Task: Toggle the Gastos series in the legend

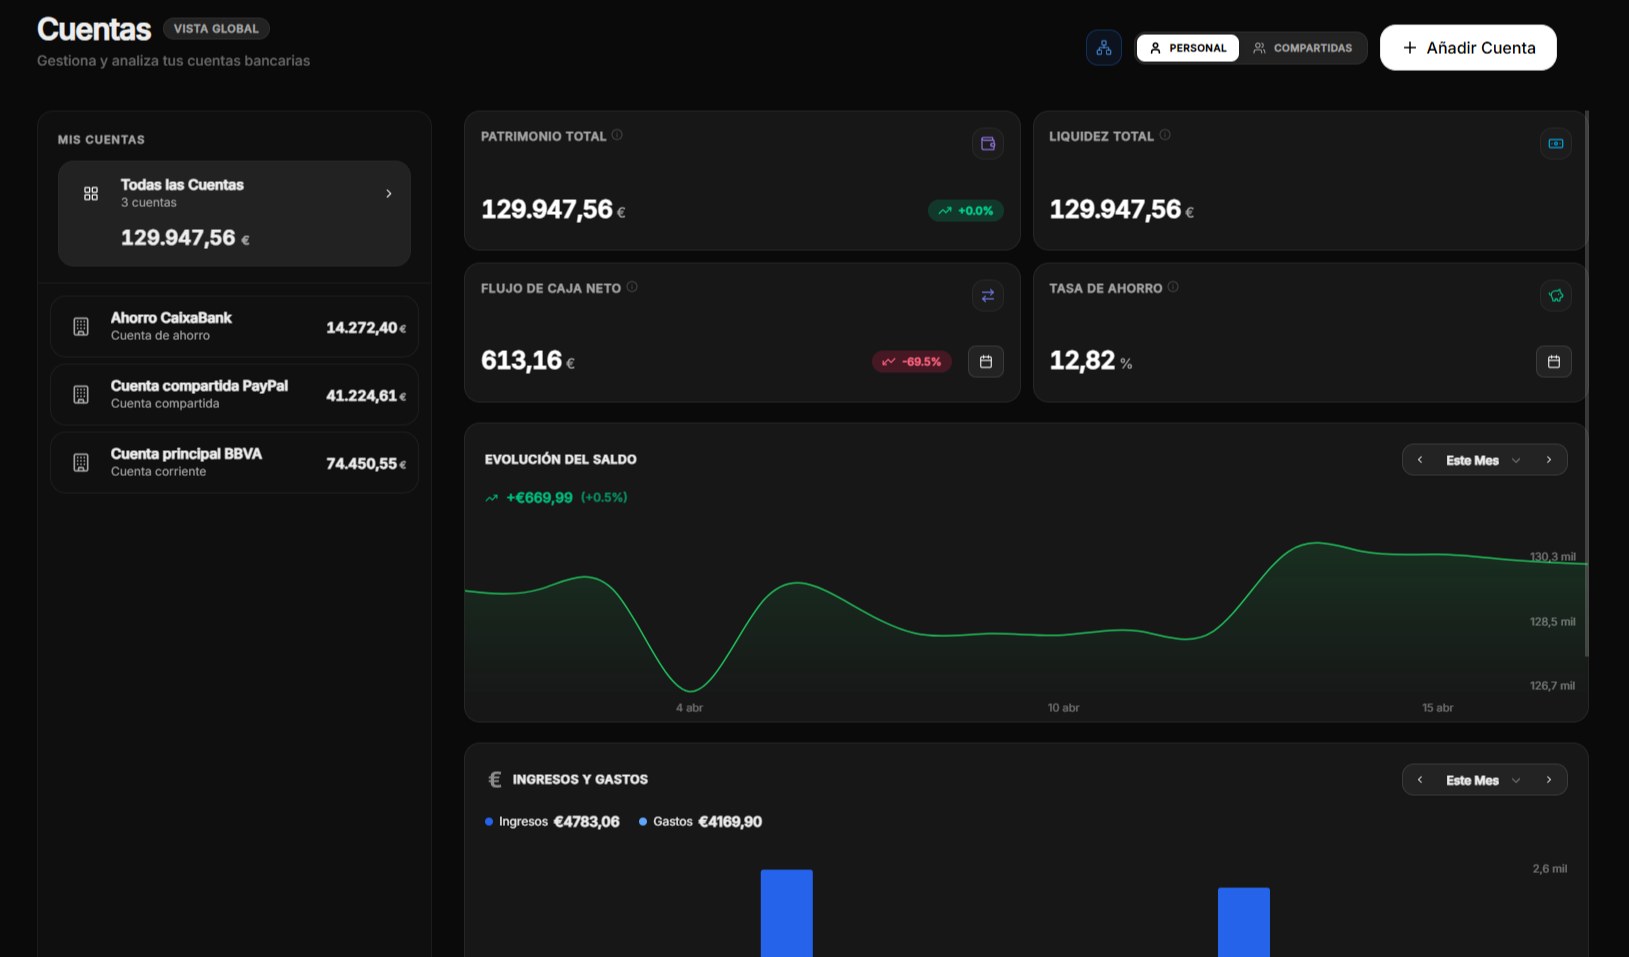Action: [700, 822]
